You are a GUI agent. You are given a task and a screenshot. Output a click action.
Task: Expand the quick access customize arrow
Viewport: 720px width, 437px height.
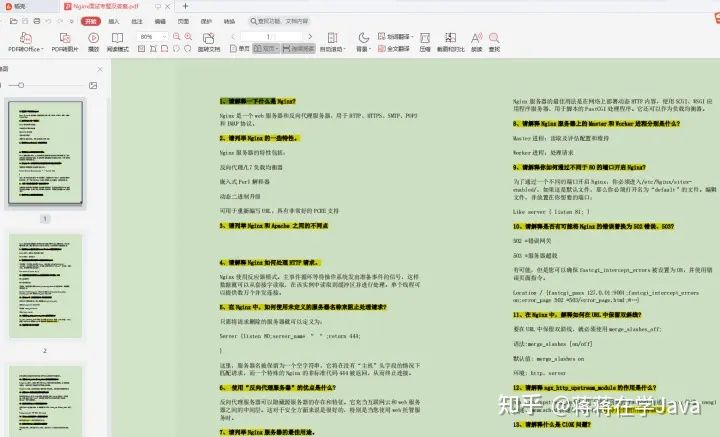click(x=72, y=21)
